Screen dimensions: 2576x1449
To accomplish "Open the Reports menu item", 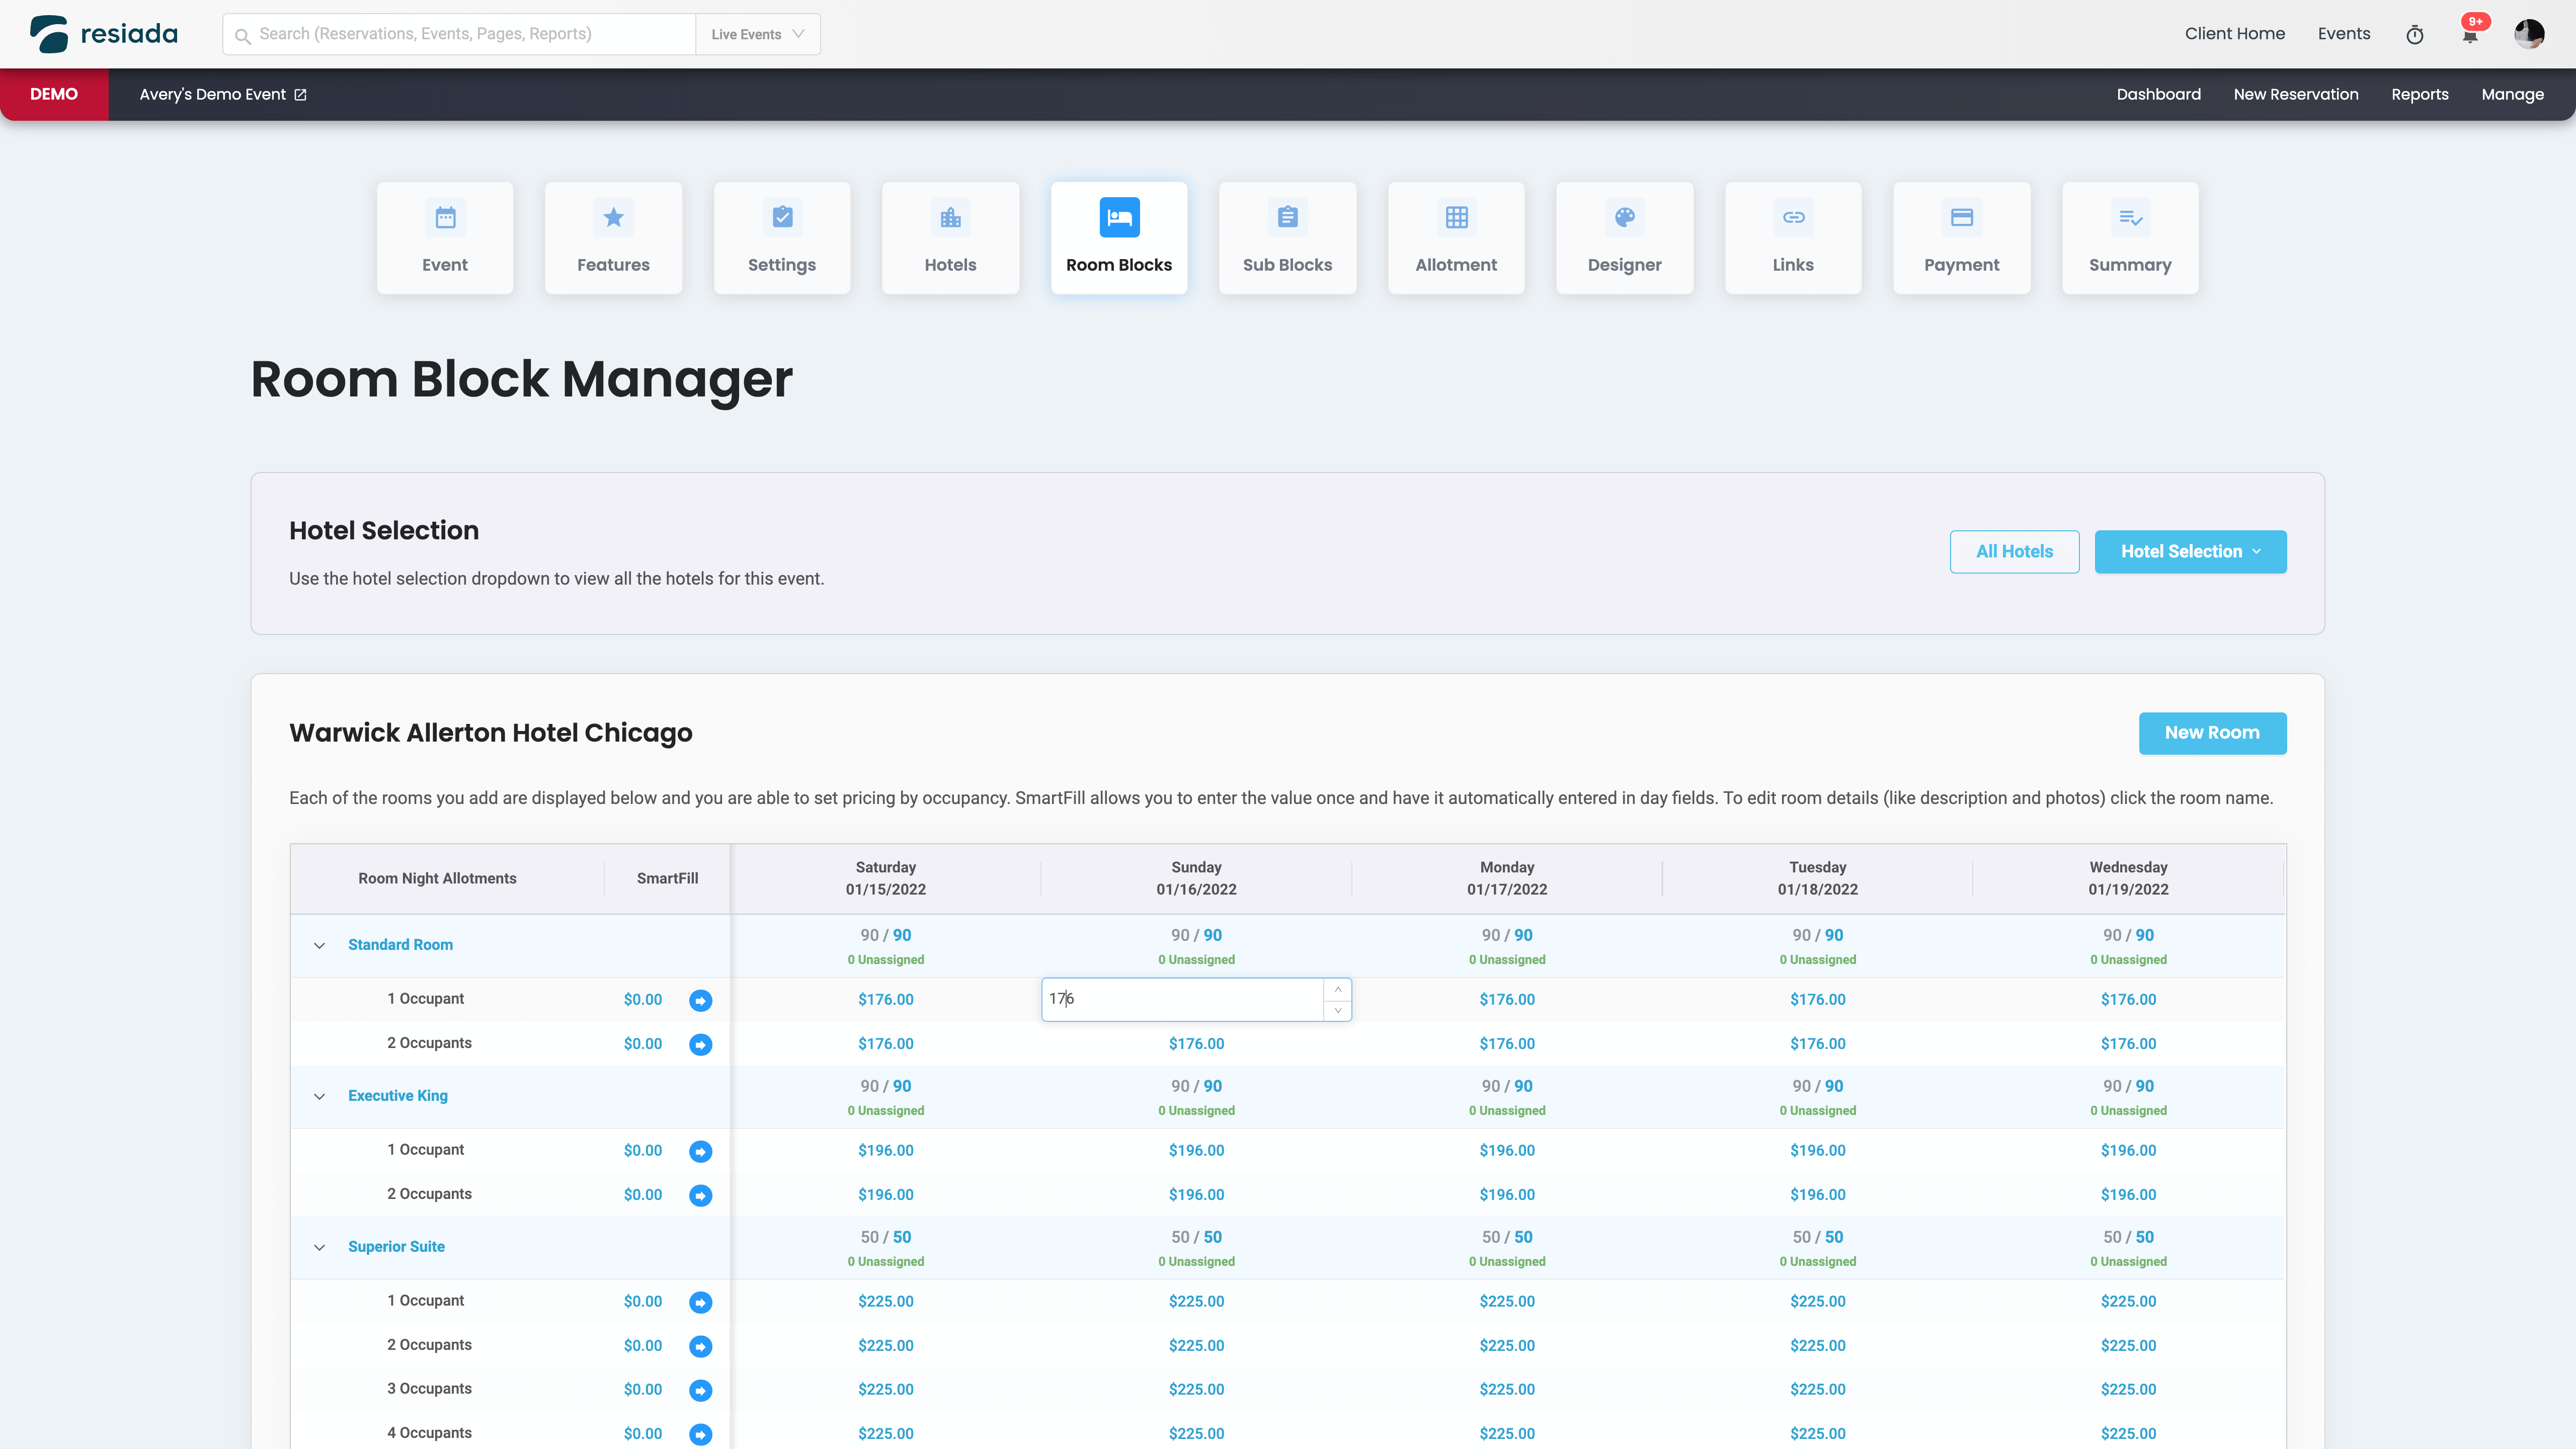I will 2419,94.
